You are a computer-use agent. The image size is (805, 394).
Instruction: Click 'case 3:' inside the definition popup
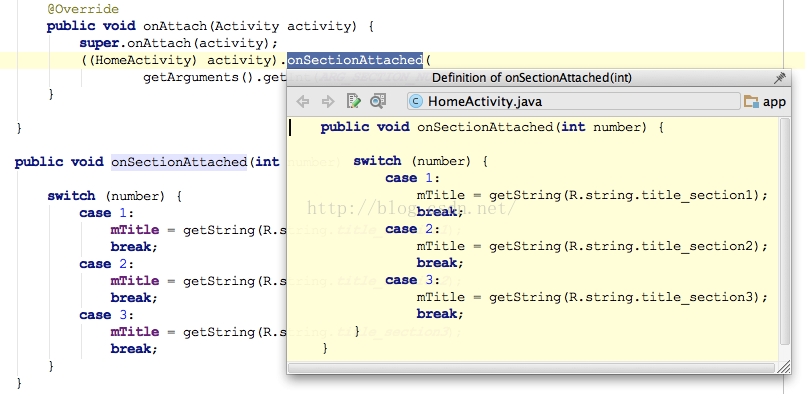412,280
